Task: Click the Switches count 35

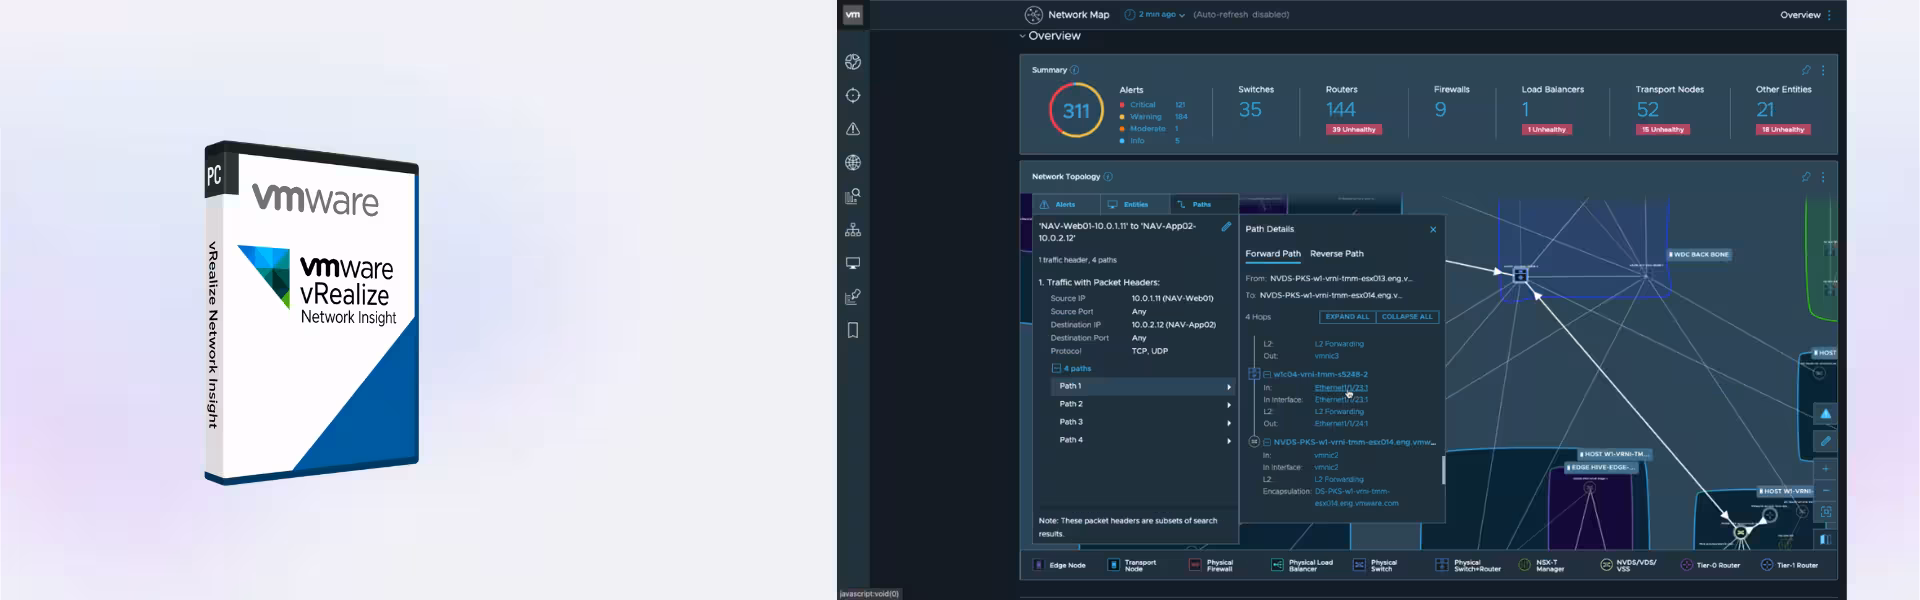Action: click(x=1250, y=110)
